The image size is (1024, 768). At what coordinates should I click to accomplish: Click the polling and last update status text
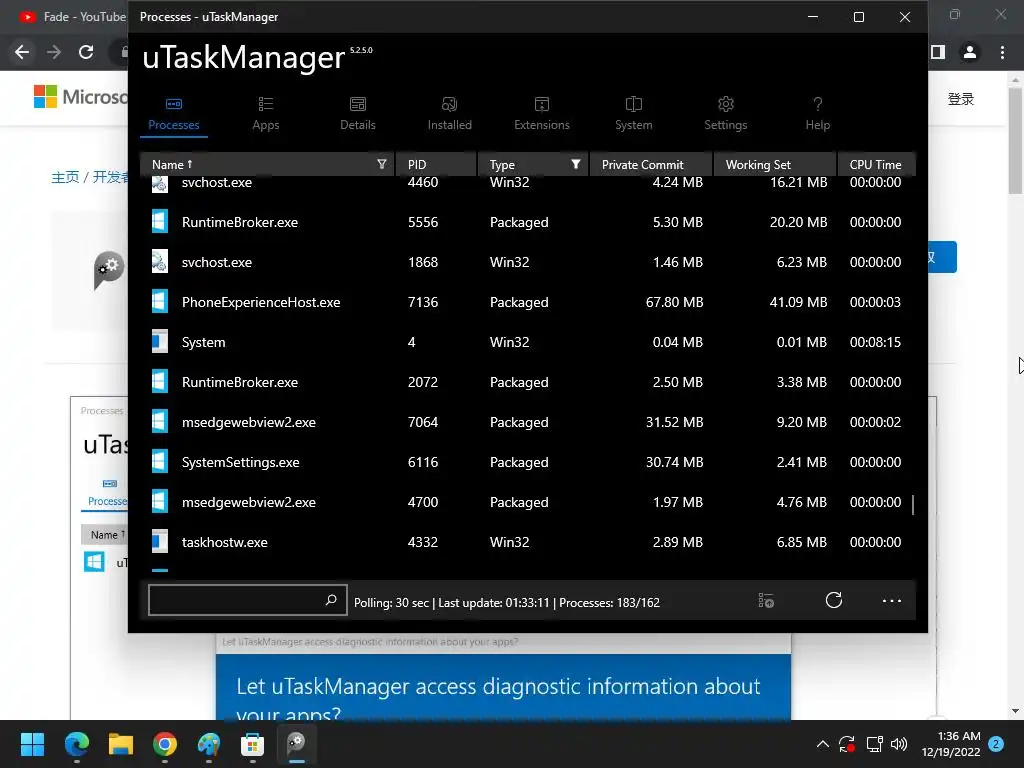[507, 603]
